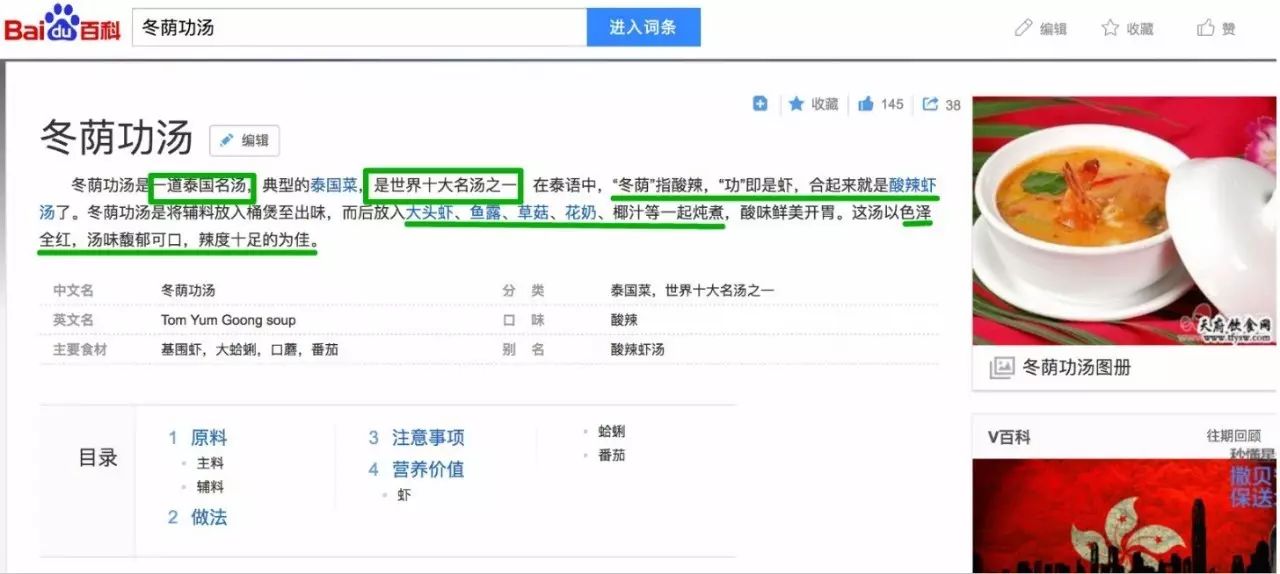The width and height of the screenshot is (1280, 574).
Task: Click the tom yum soup photo thumbnail
Action: [1124, 221]
